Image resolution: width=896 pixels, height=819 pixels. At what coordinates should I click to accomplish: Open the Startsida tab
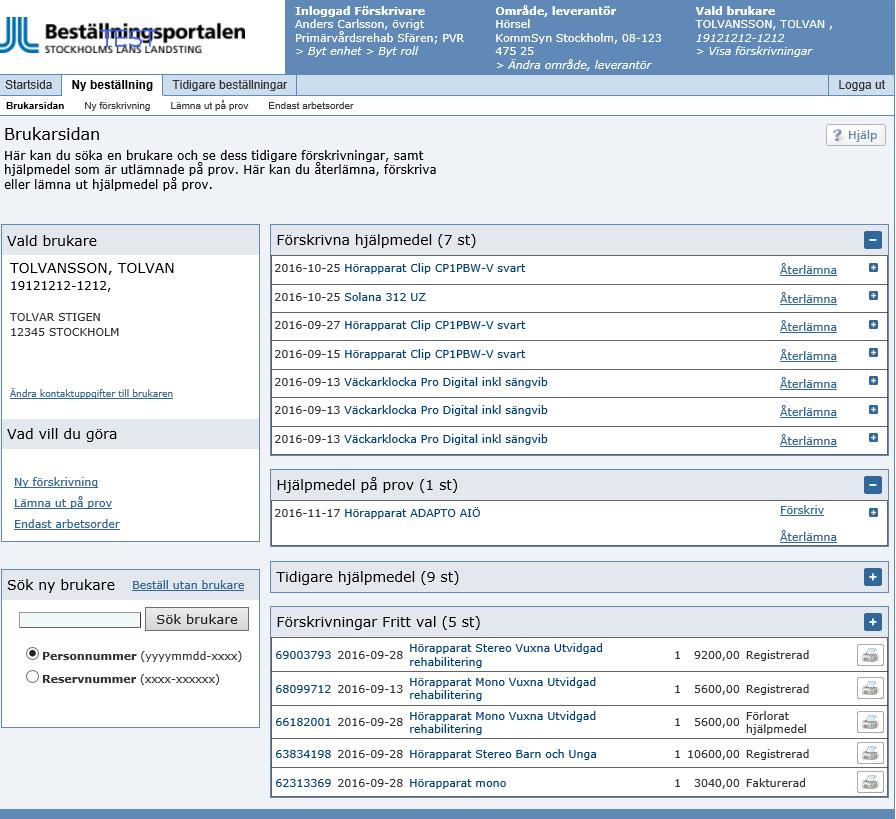[x=29, y=85]
